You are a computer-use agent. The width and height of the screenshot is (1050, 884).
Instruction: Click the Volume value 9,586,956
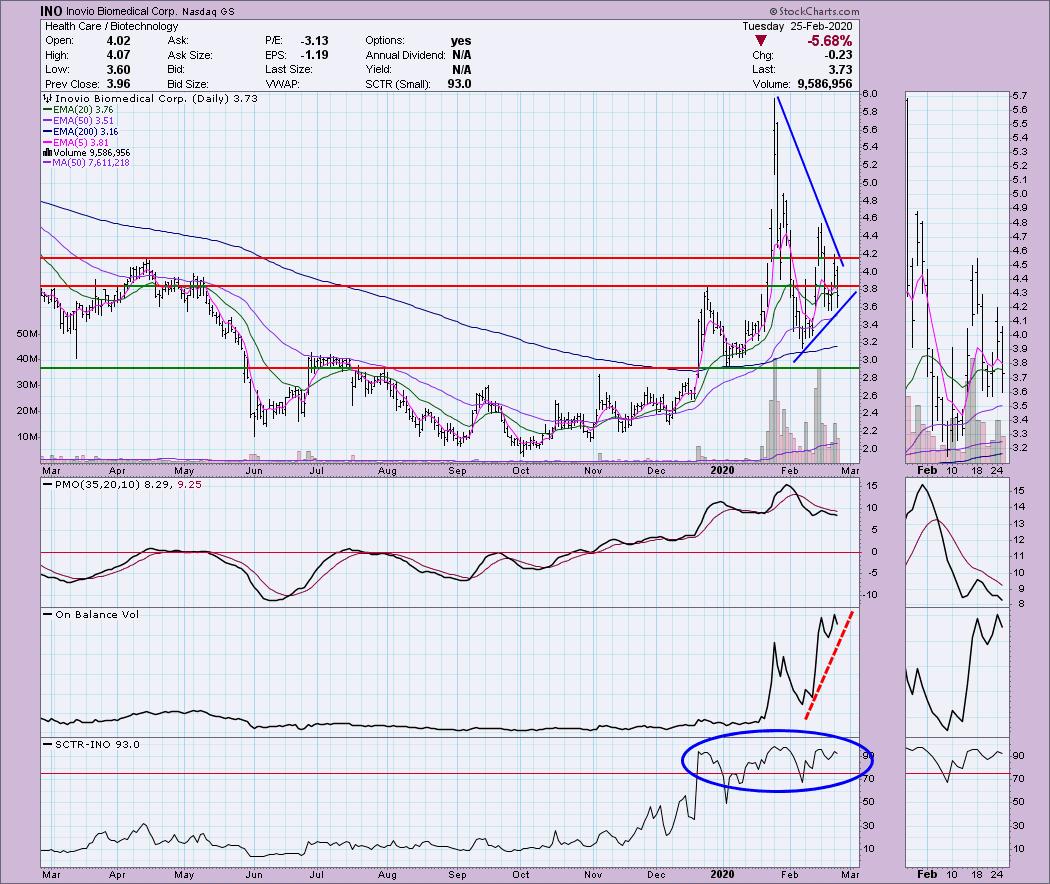coord(825,84)
